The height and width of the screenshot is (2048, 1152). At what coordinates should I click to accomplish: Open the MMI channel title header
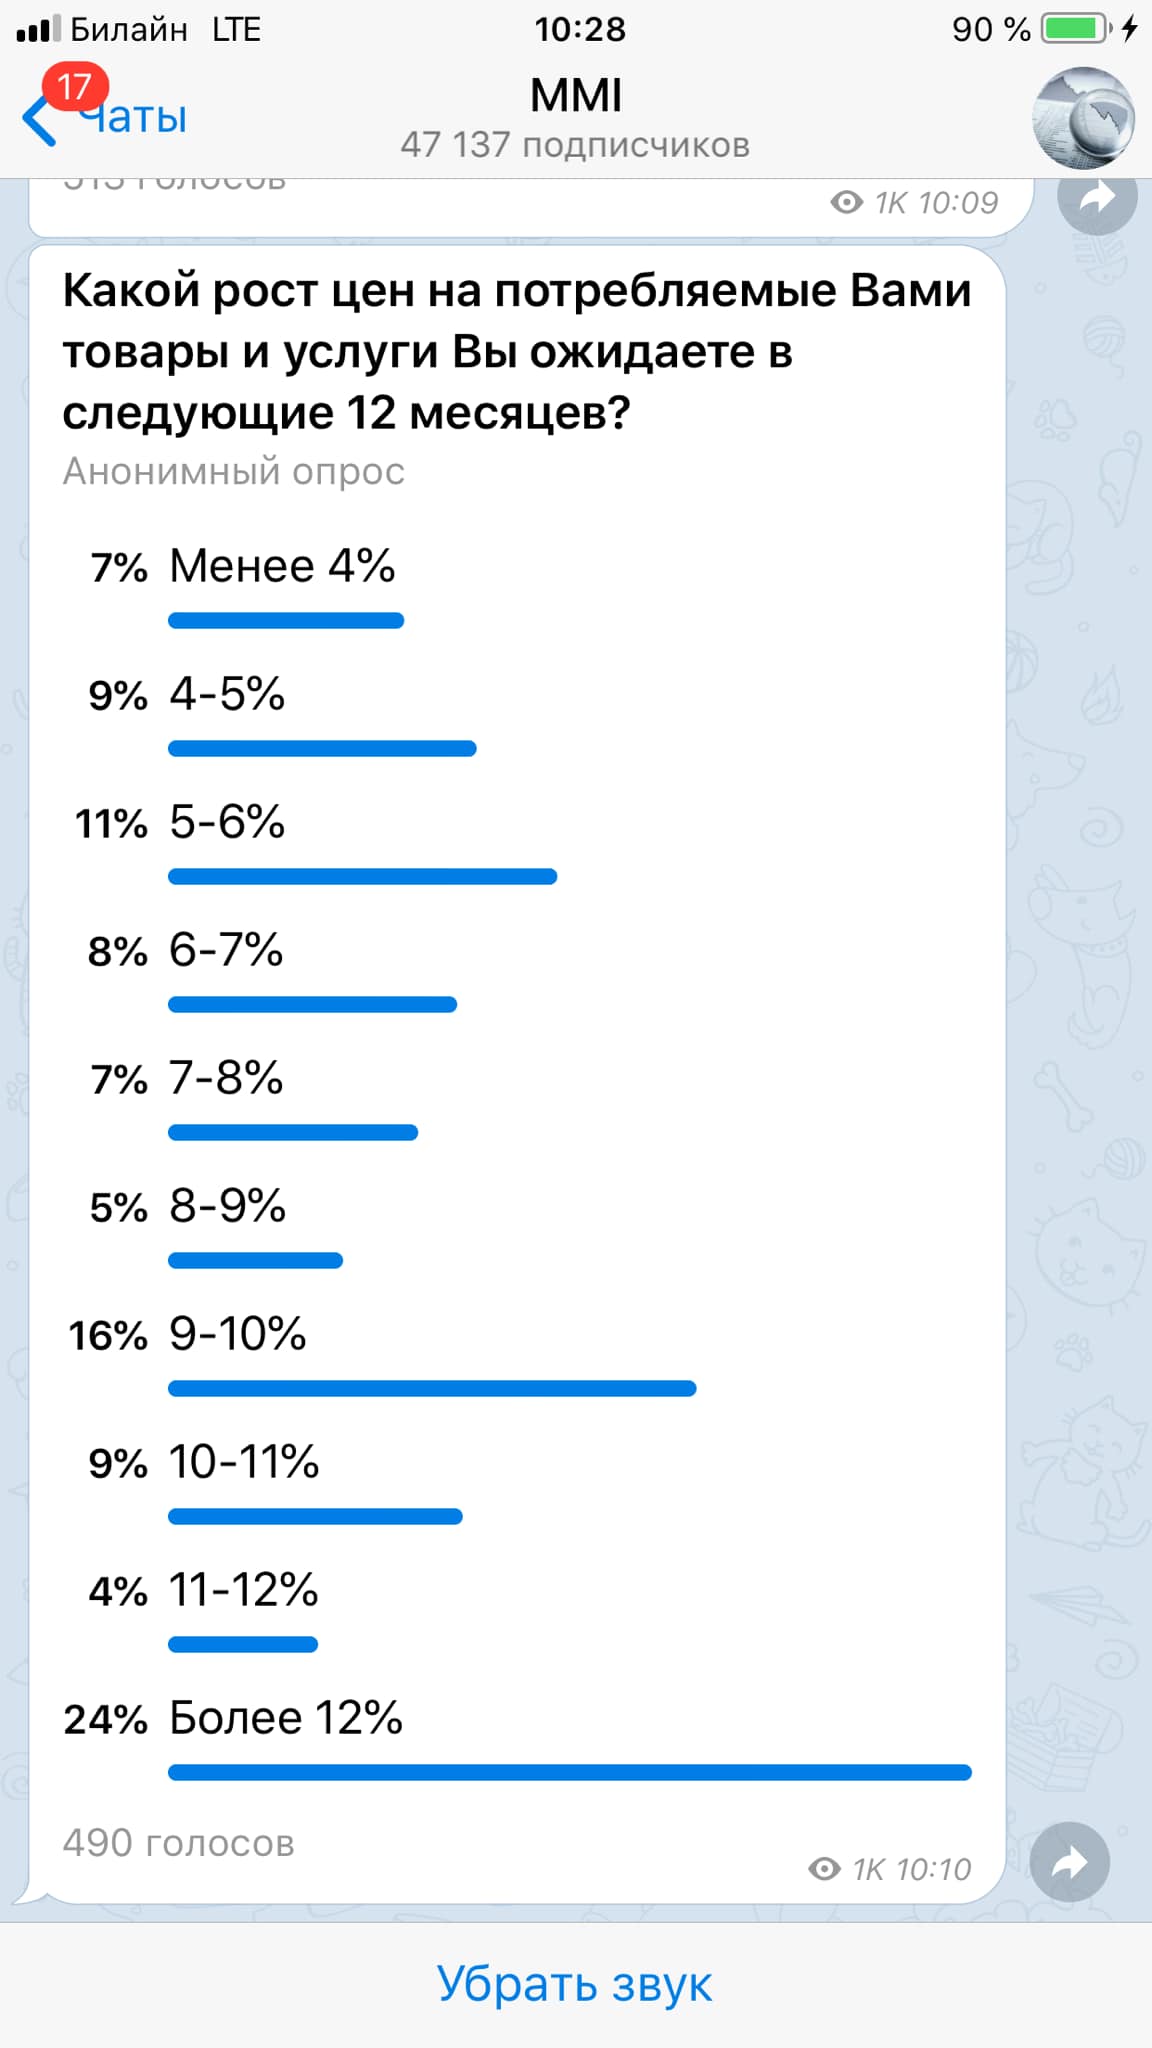(576, 96)
